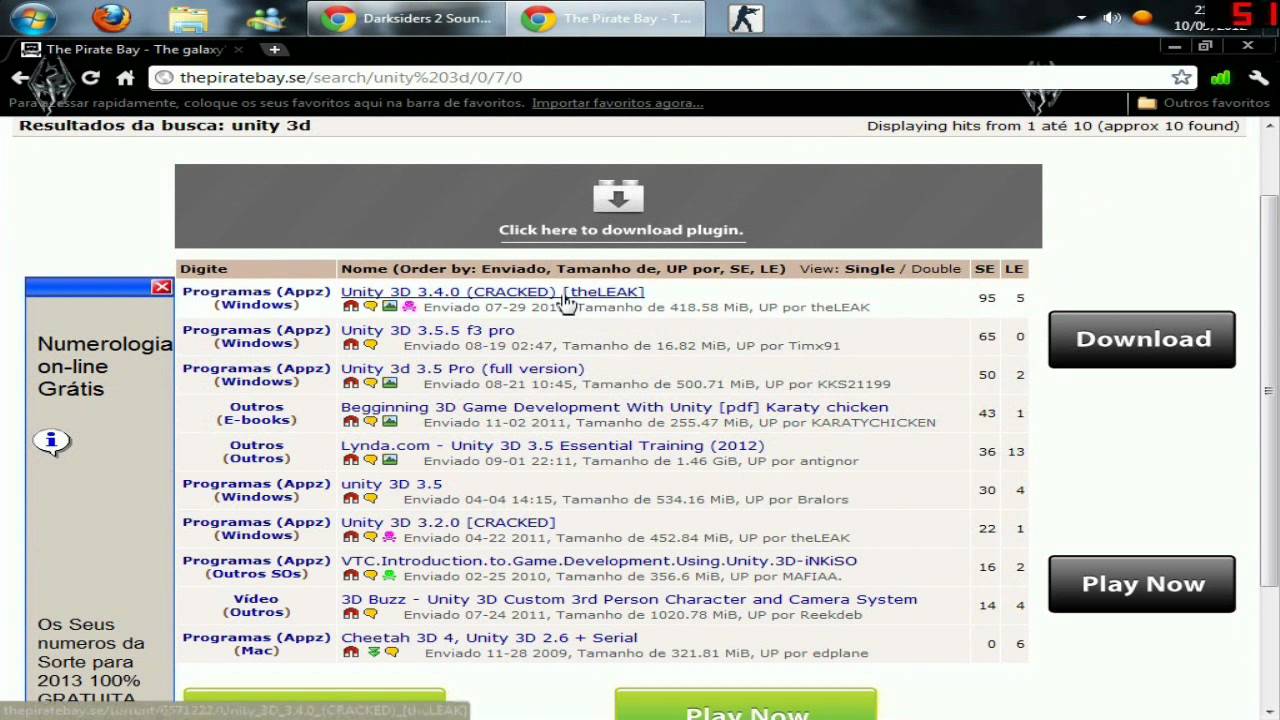This screenshot has width=1280, height=720.
Task: Open the Unity 3D 3.4.0 (CRACKED) [theLEAK] torrent
Action: click(492, 292)
